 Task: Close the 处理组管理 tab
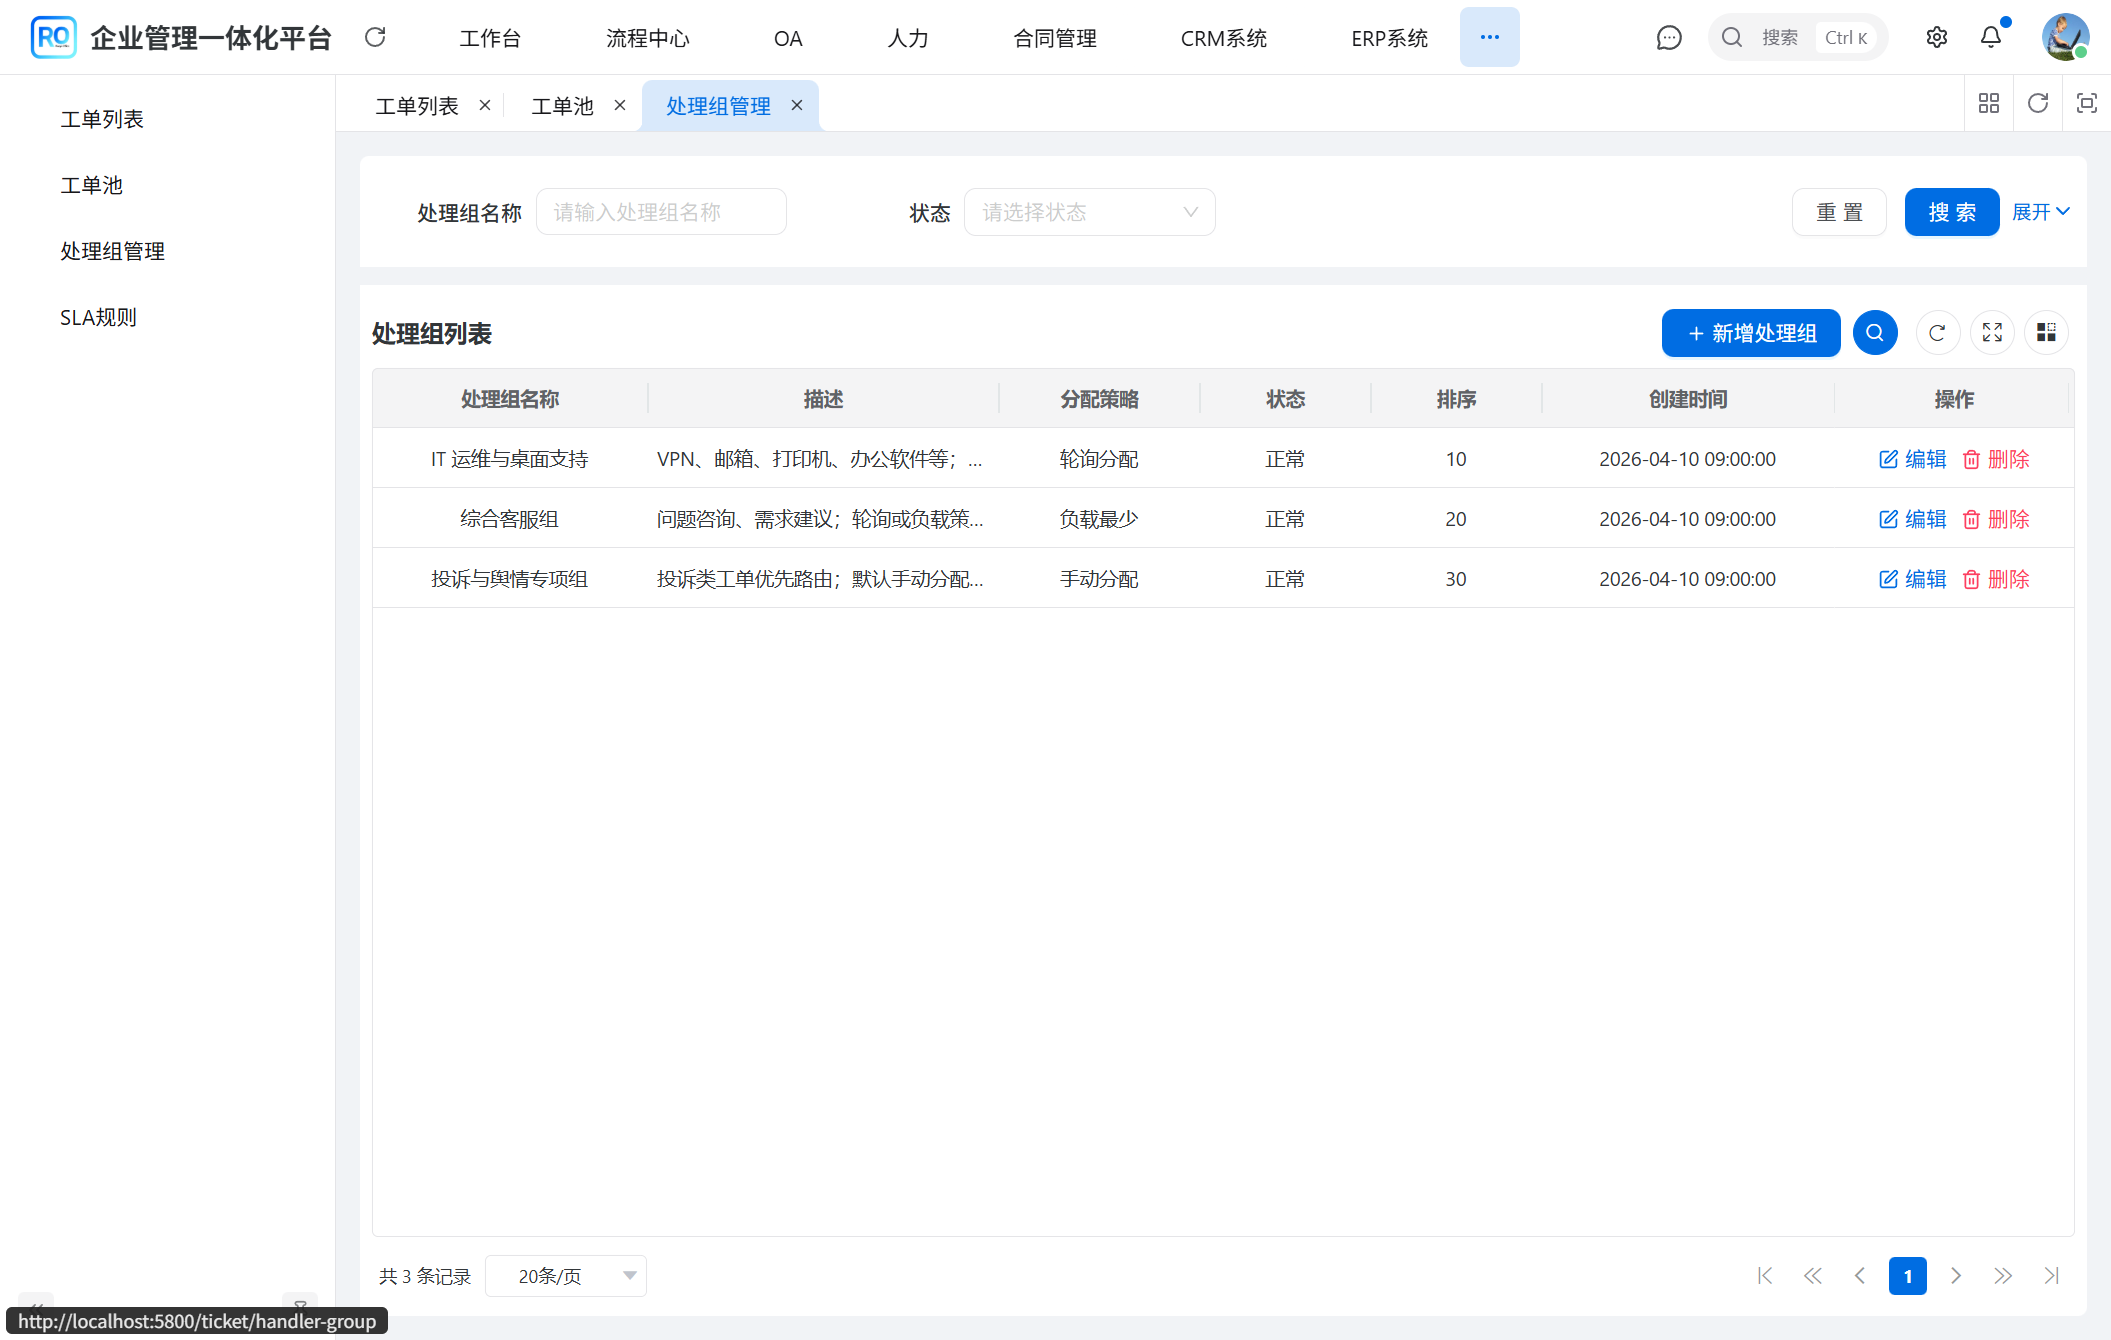pyautogui.click(x=797, y=105)
